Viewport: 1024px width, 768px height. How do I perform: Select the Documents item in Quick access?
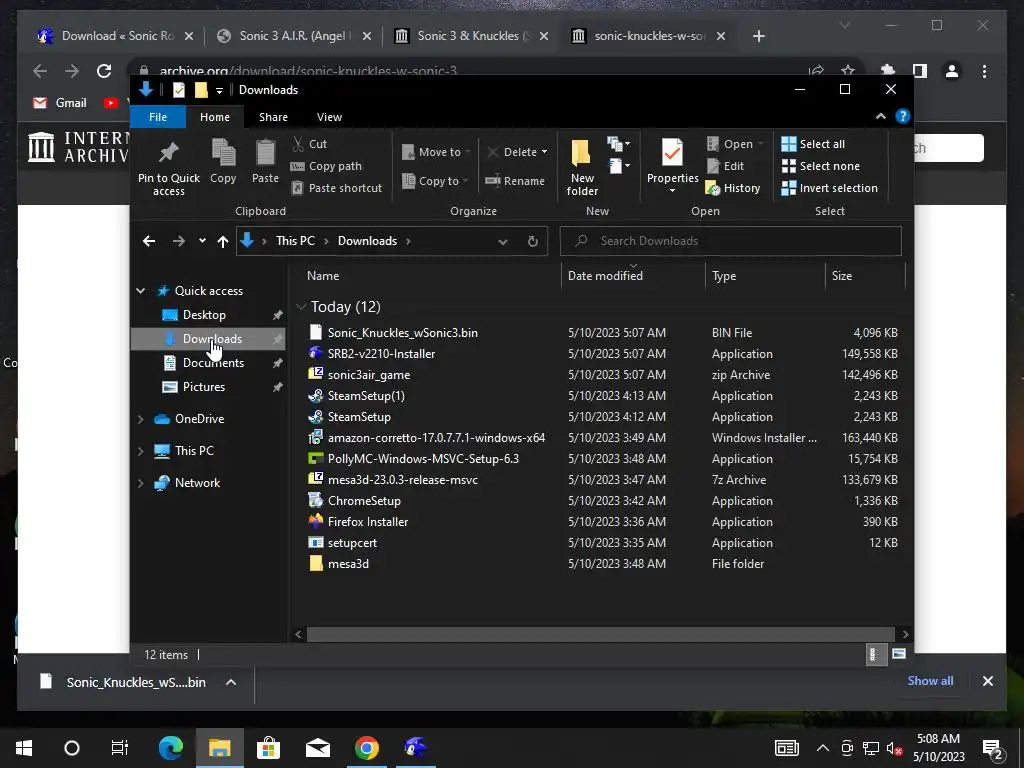pyautogui.click(x=213, y=362)
